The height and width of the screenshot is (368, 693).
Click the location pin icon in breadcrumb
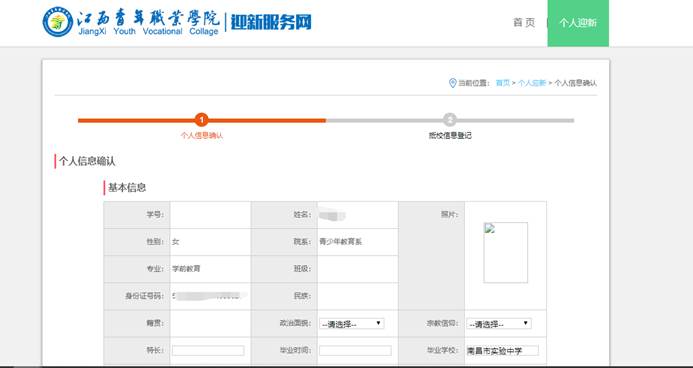(x=452, y=83)
